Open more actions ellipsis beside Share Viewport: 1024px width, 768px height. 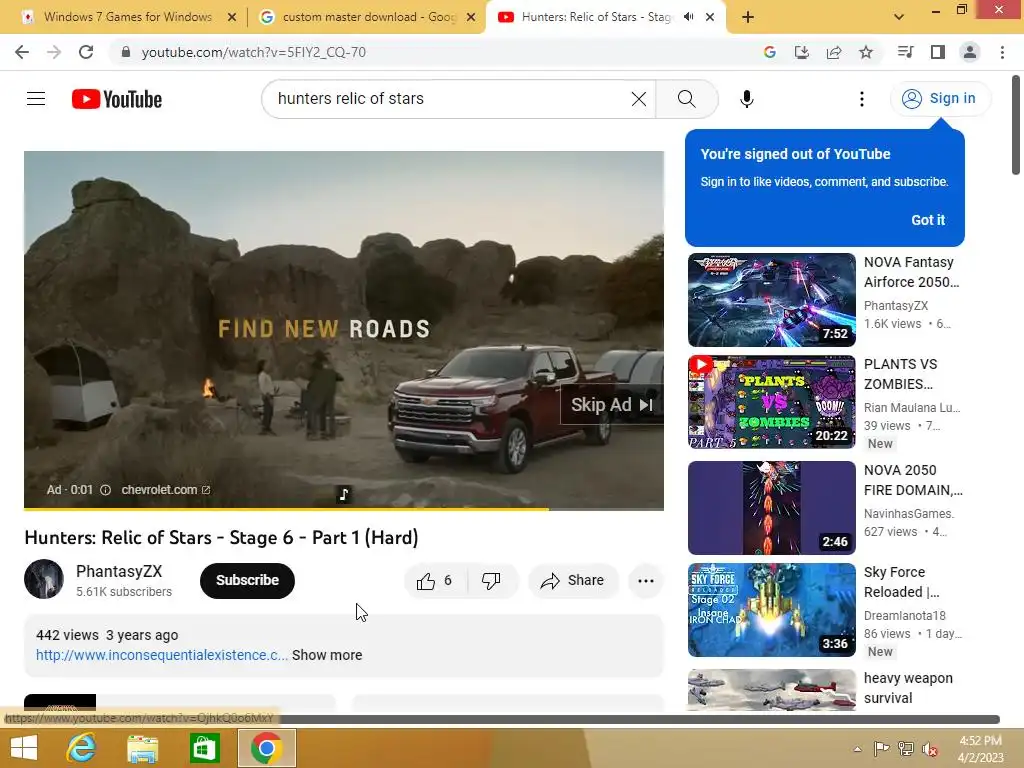[x=645, y=581]
